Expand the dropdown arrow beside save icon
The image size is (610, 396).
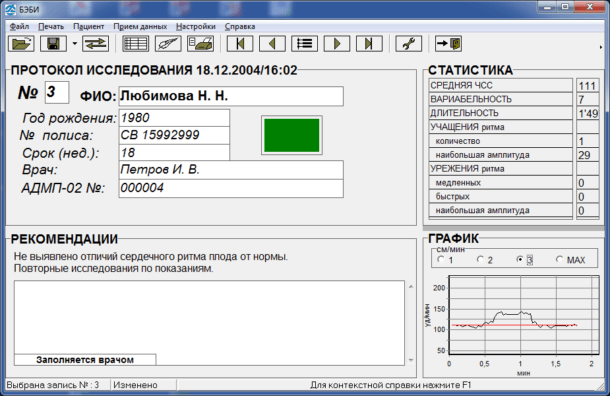point(75,44)
